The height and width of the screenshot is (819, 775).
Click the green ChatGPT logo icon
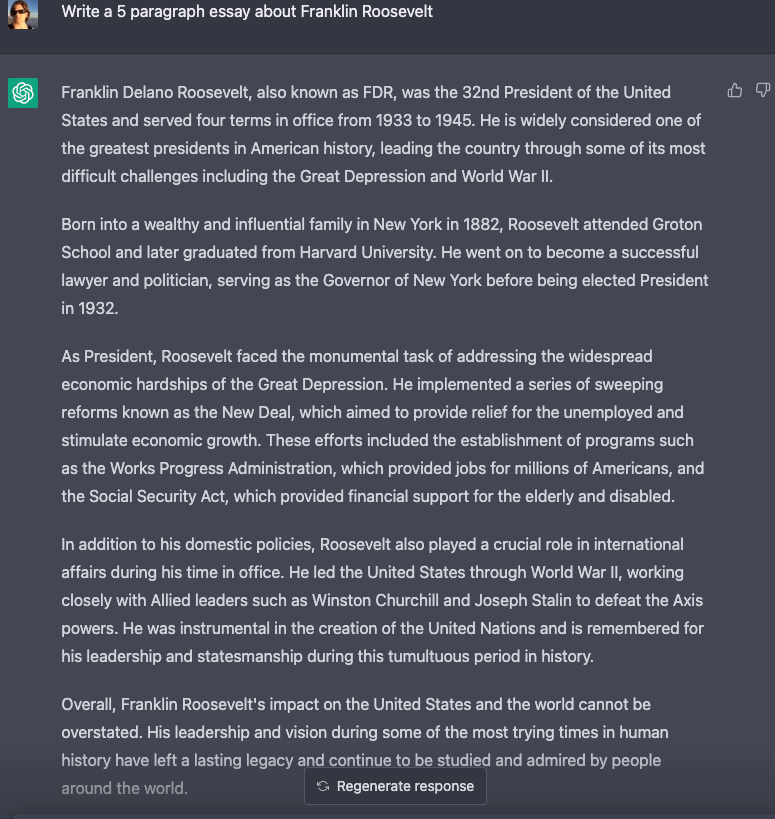pyautogui.click(x=23, y=93)
